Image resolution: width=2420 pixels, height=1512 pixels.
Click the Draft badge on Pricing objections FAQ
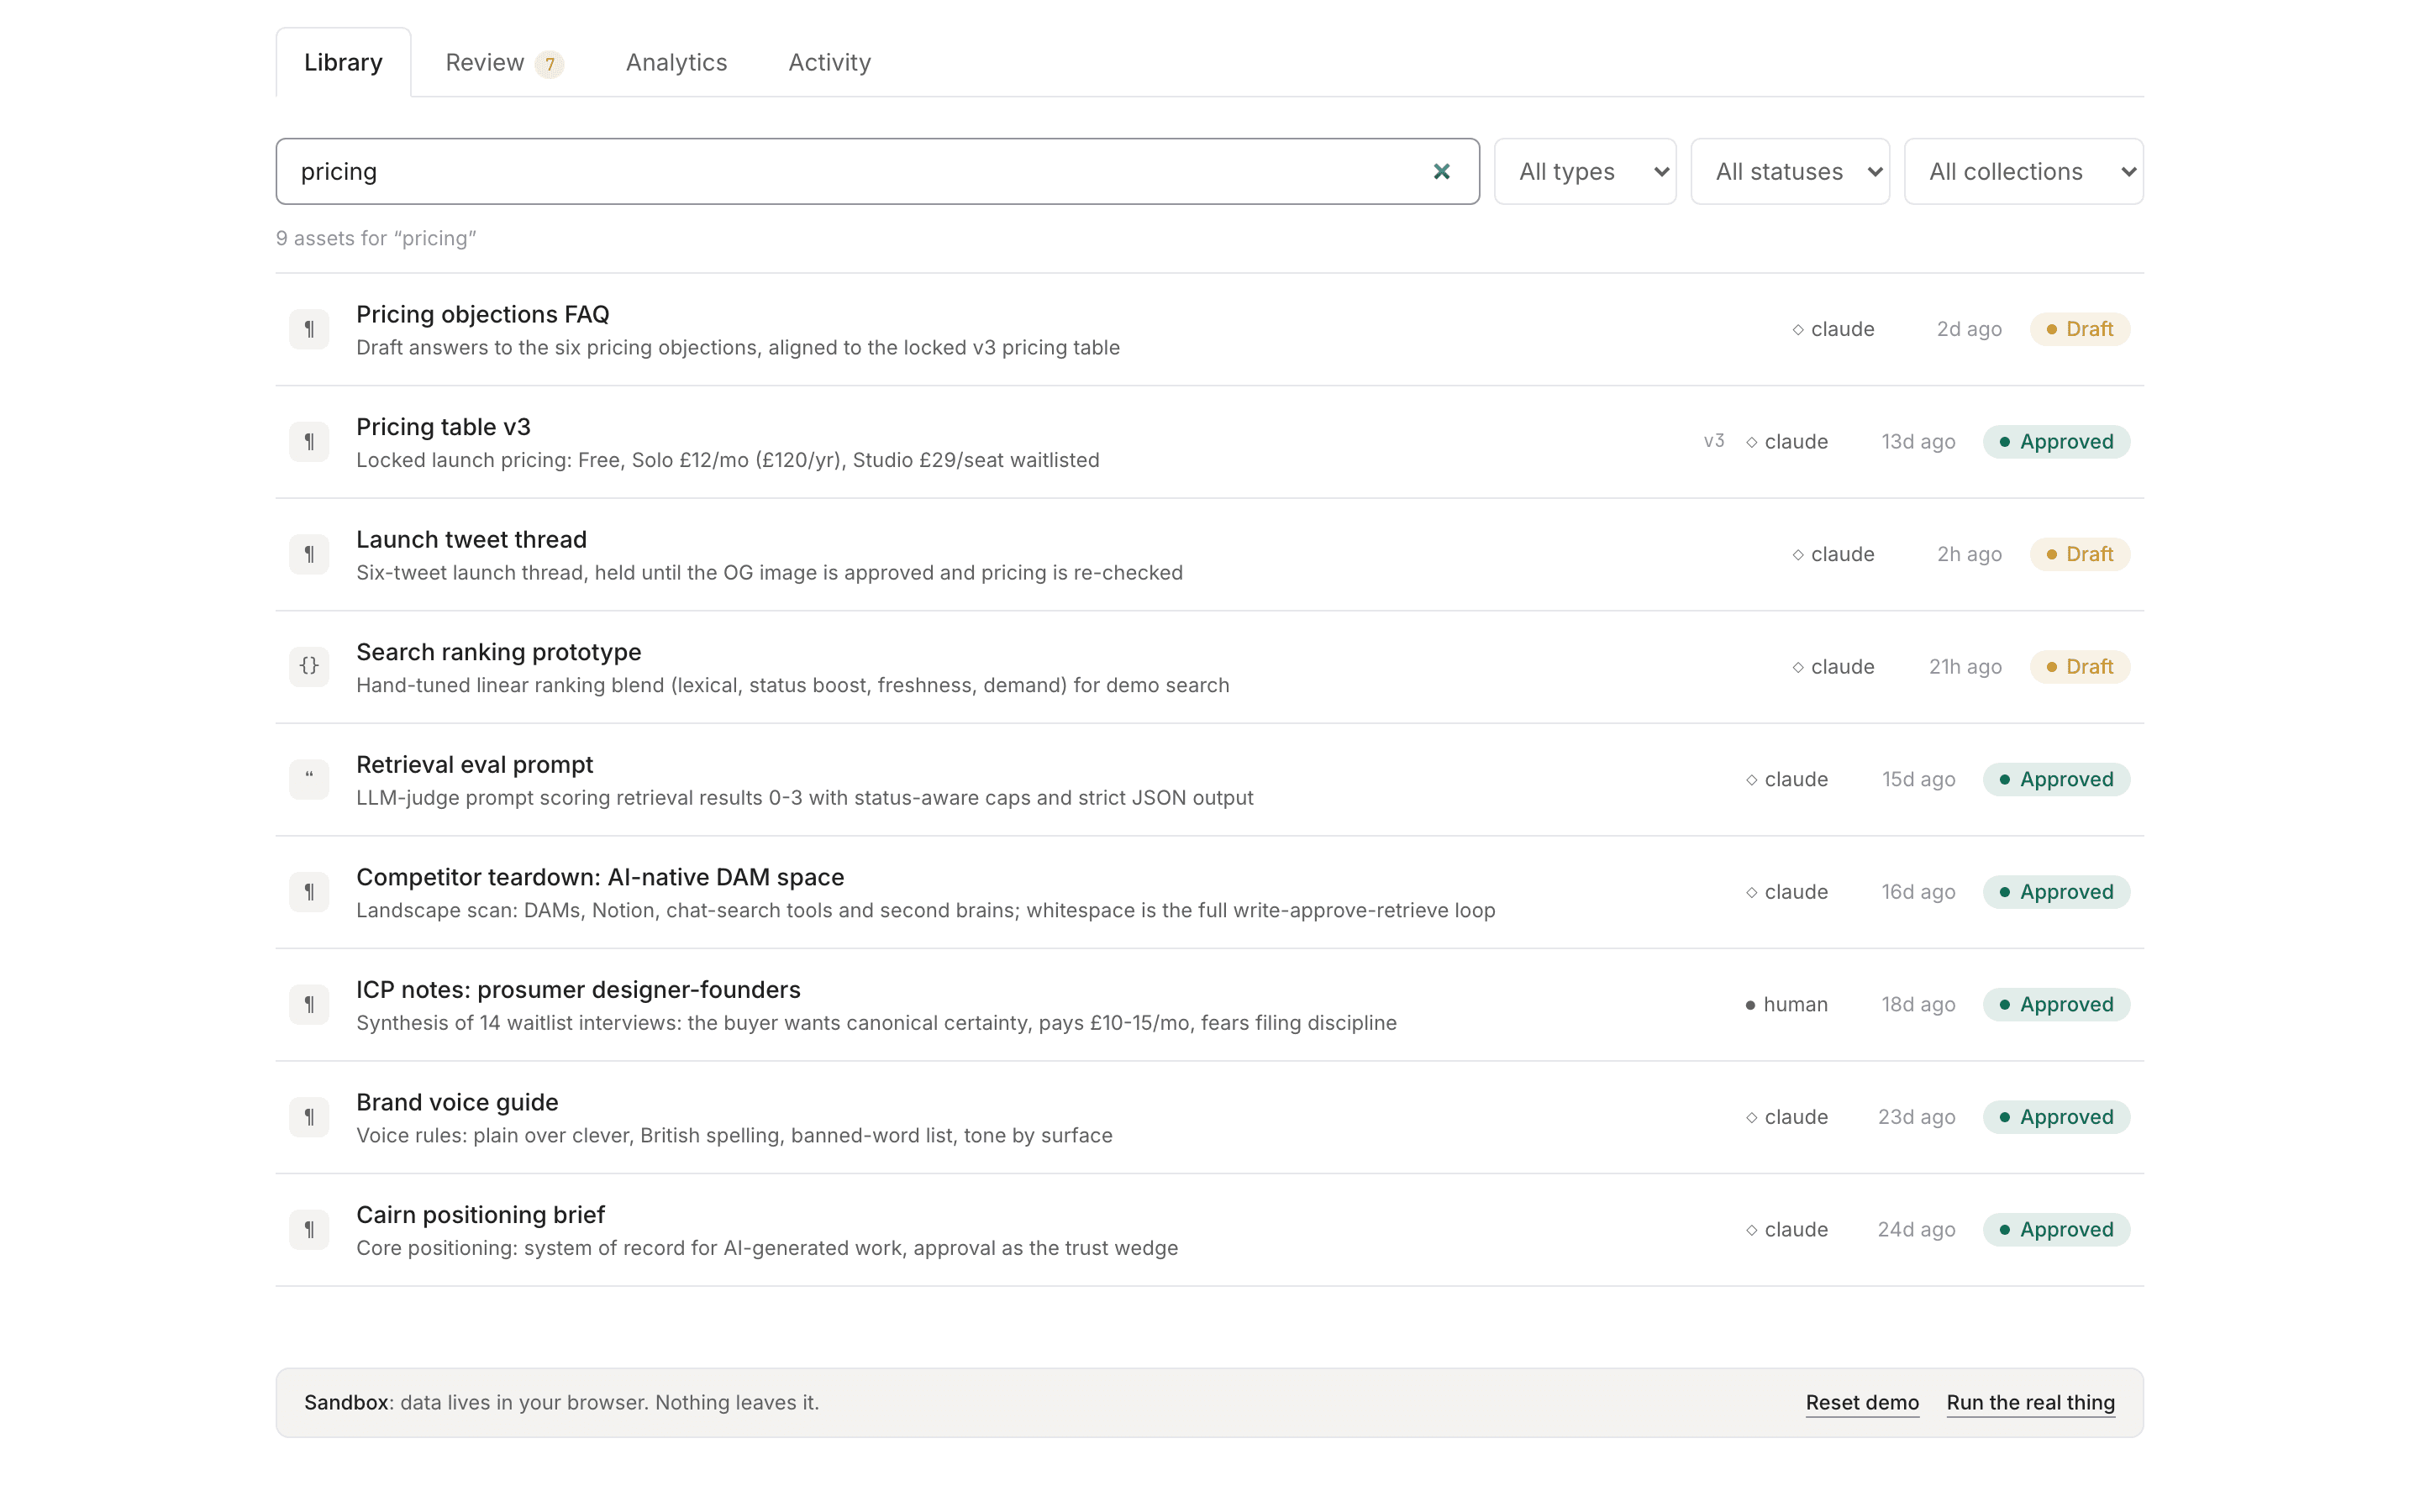point(2079,329)
